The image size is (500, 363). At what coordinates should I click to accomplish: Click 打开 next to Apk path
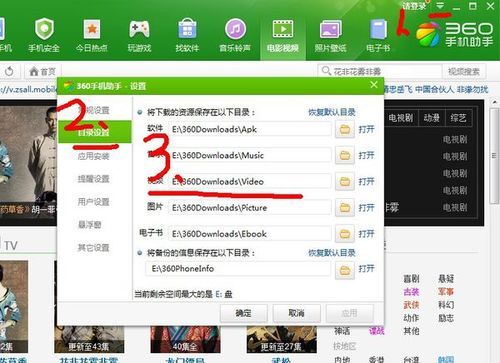[x=366, y=129]
